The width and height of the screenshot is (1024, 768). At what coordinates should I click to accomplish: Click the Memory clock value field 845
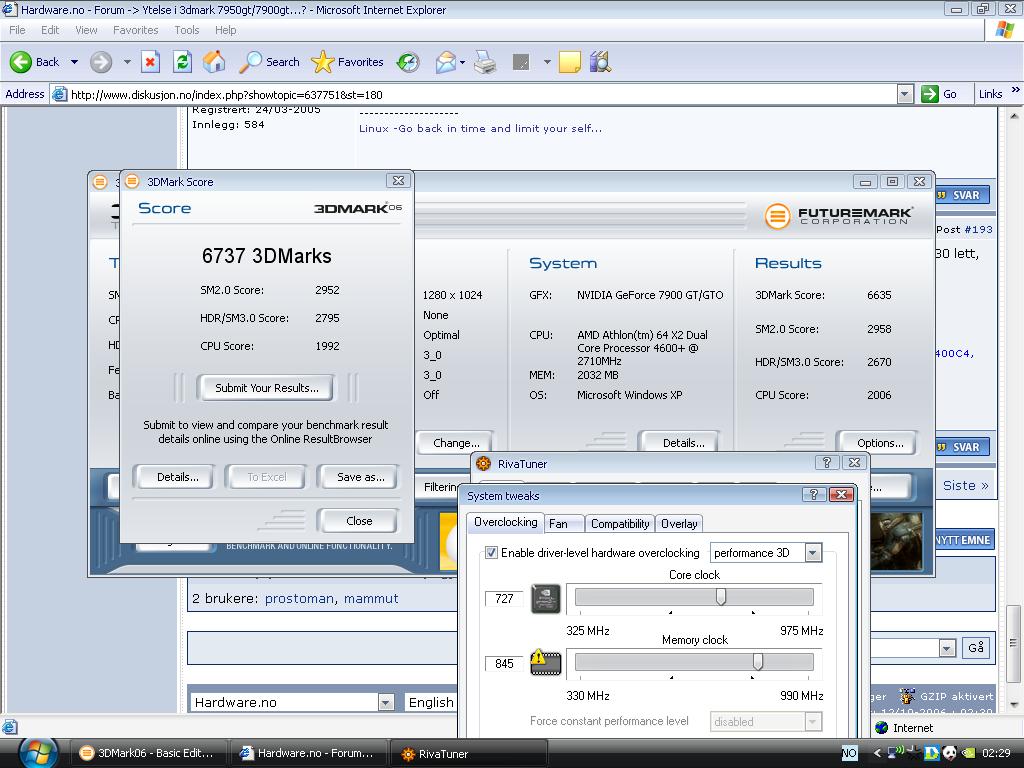tap(504, 664)
